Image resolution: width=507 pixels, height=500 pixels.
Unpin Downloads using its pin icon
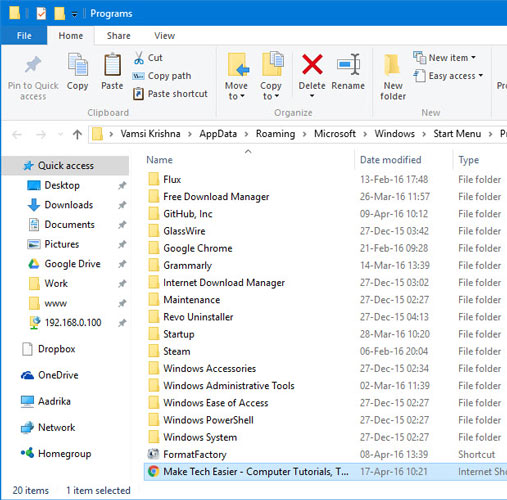[122, 205]
